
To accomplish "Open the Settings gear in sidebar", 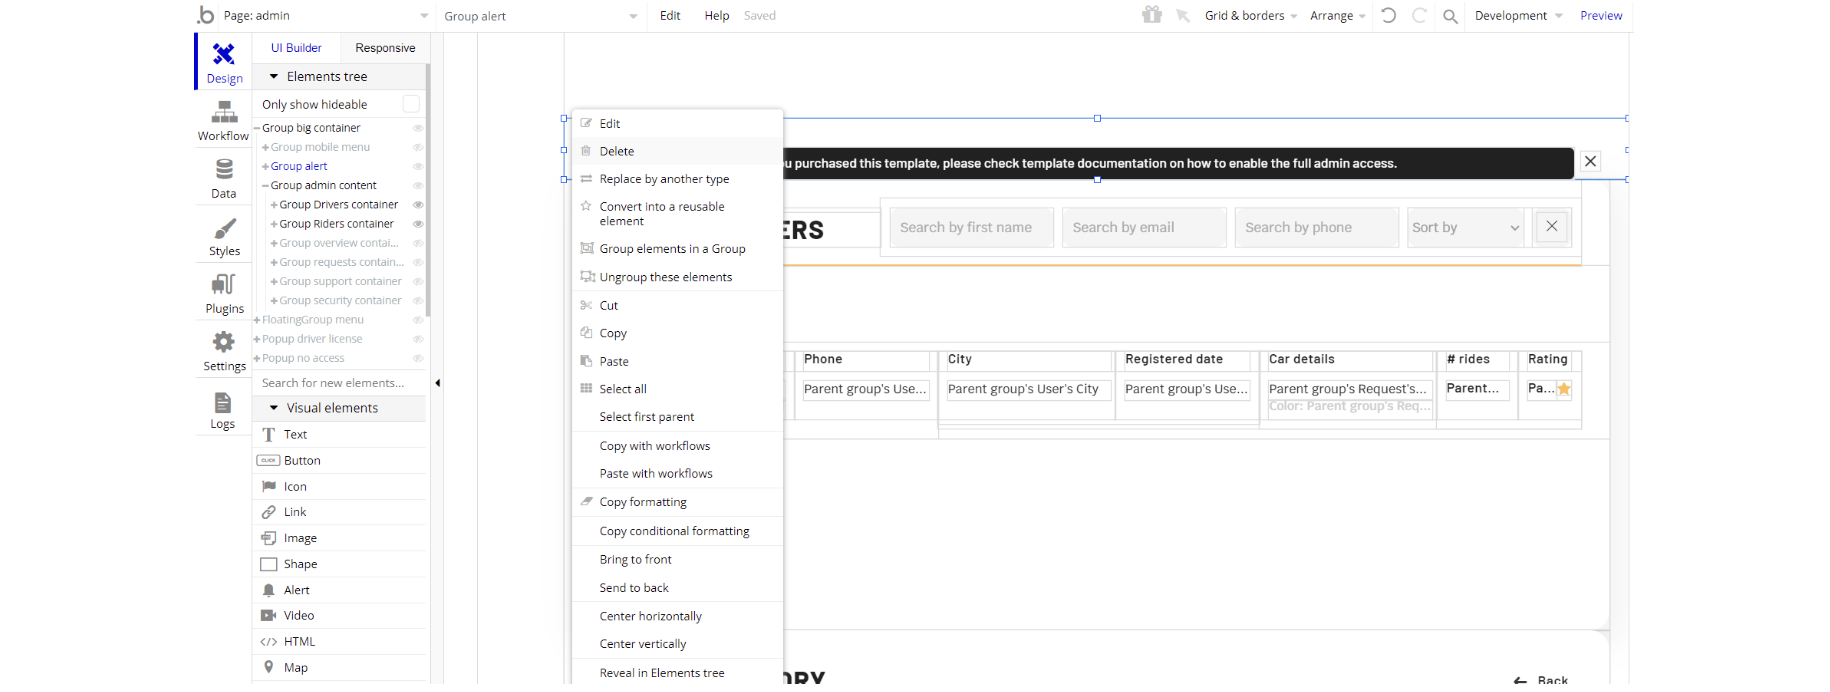I will coord(224,351).
